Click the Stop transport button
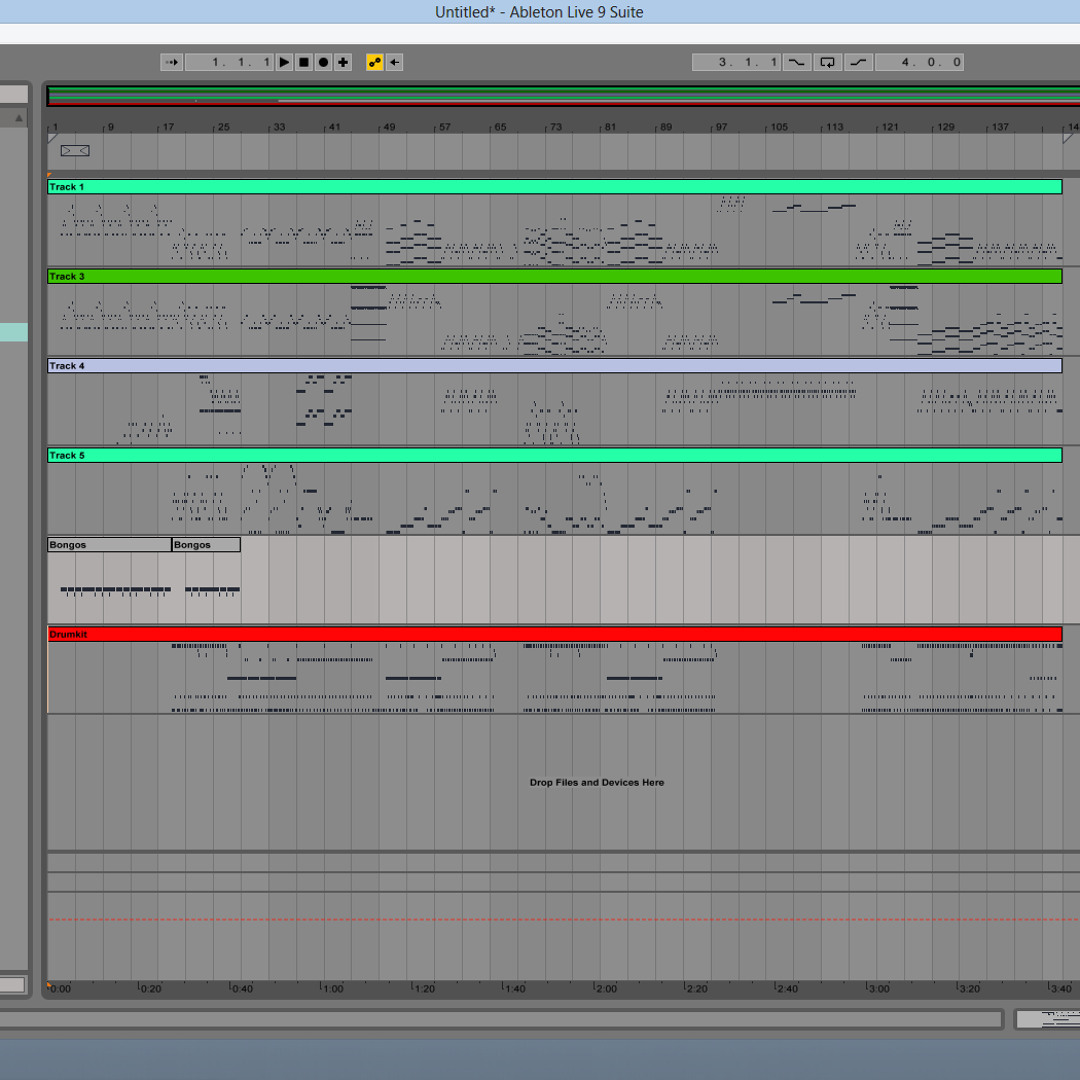Viewport: 1080px width, 1080px height. click(x=304, y=62)
